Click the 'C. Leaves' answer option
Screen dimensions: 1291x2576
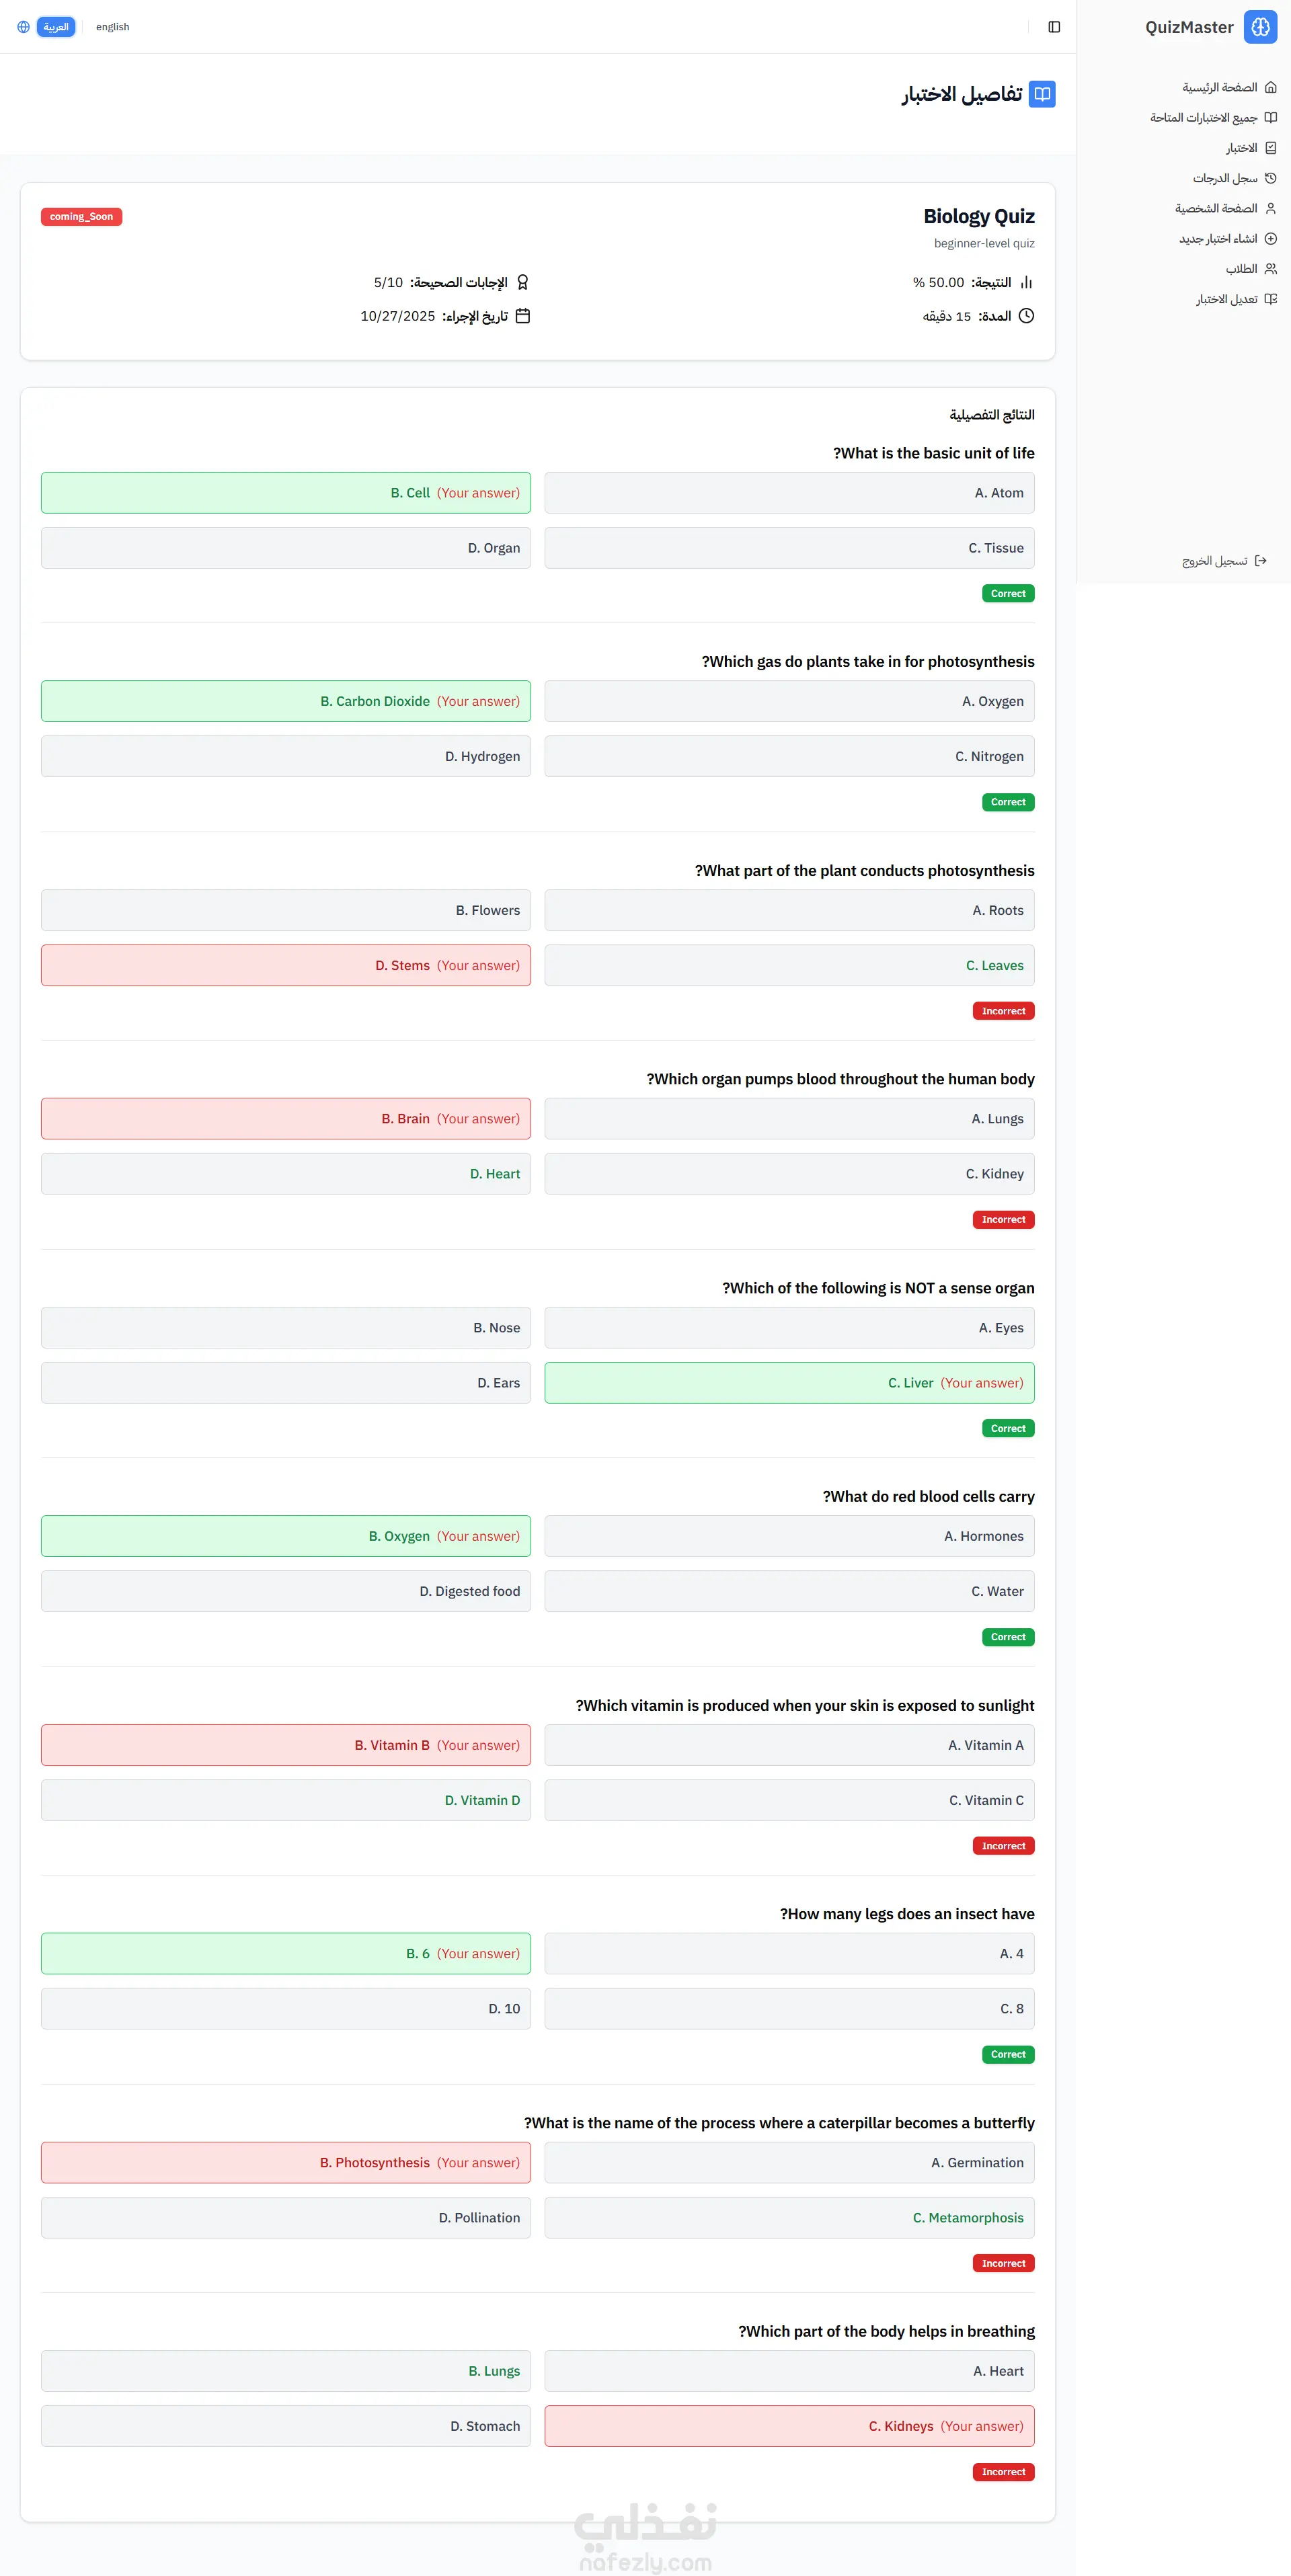pos(789,966)
